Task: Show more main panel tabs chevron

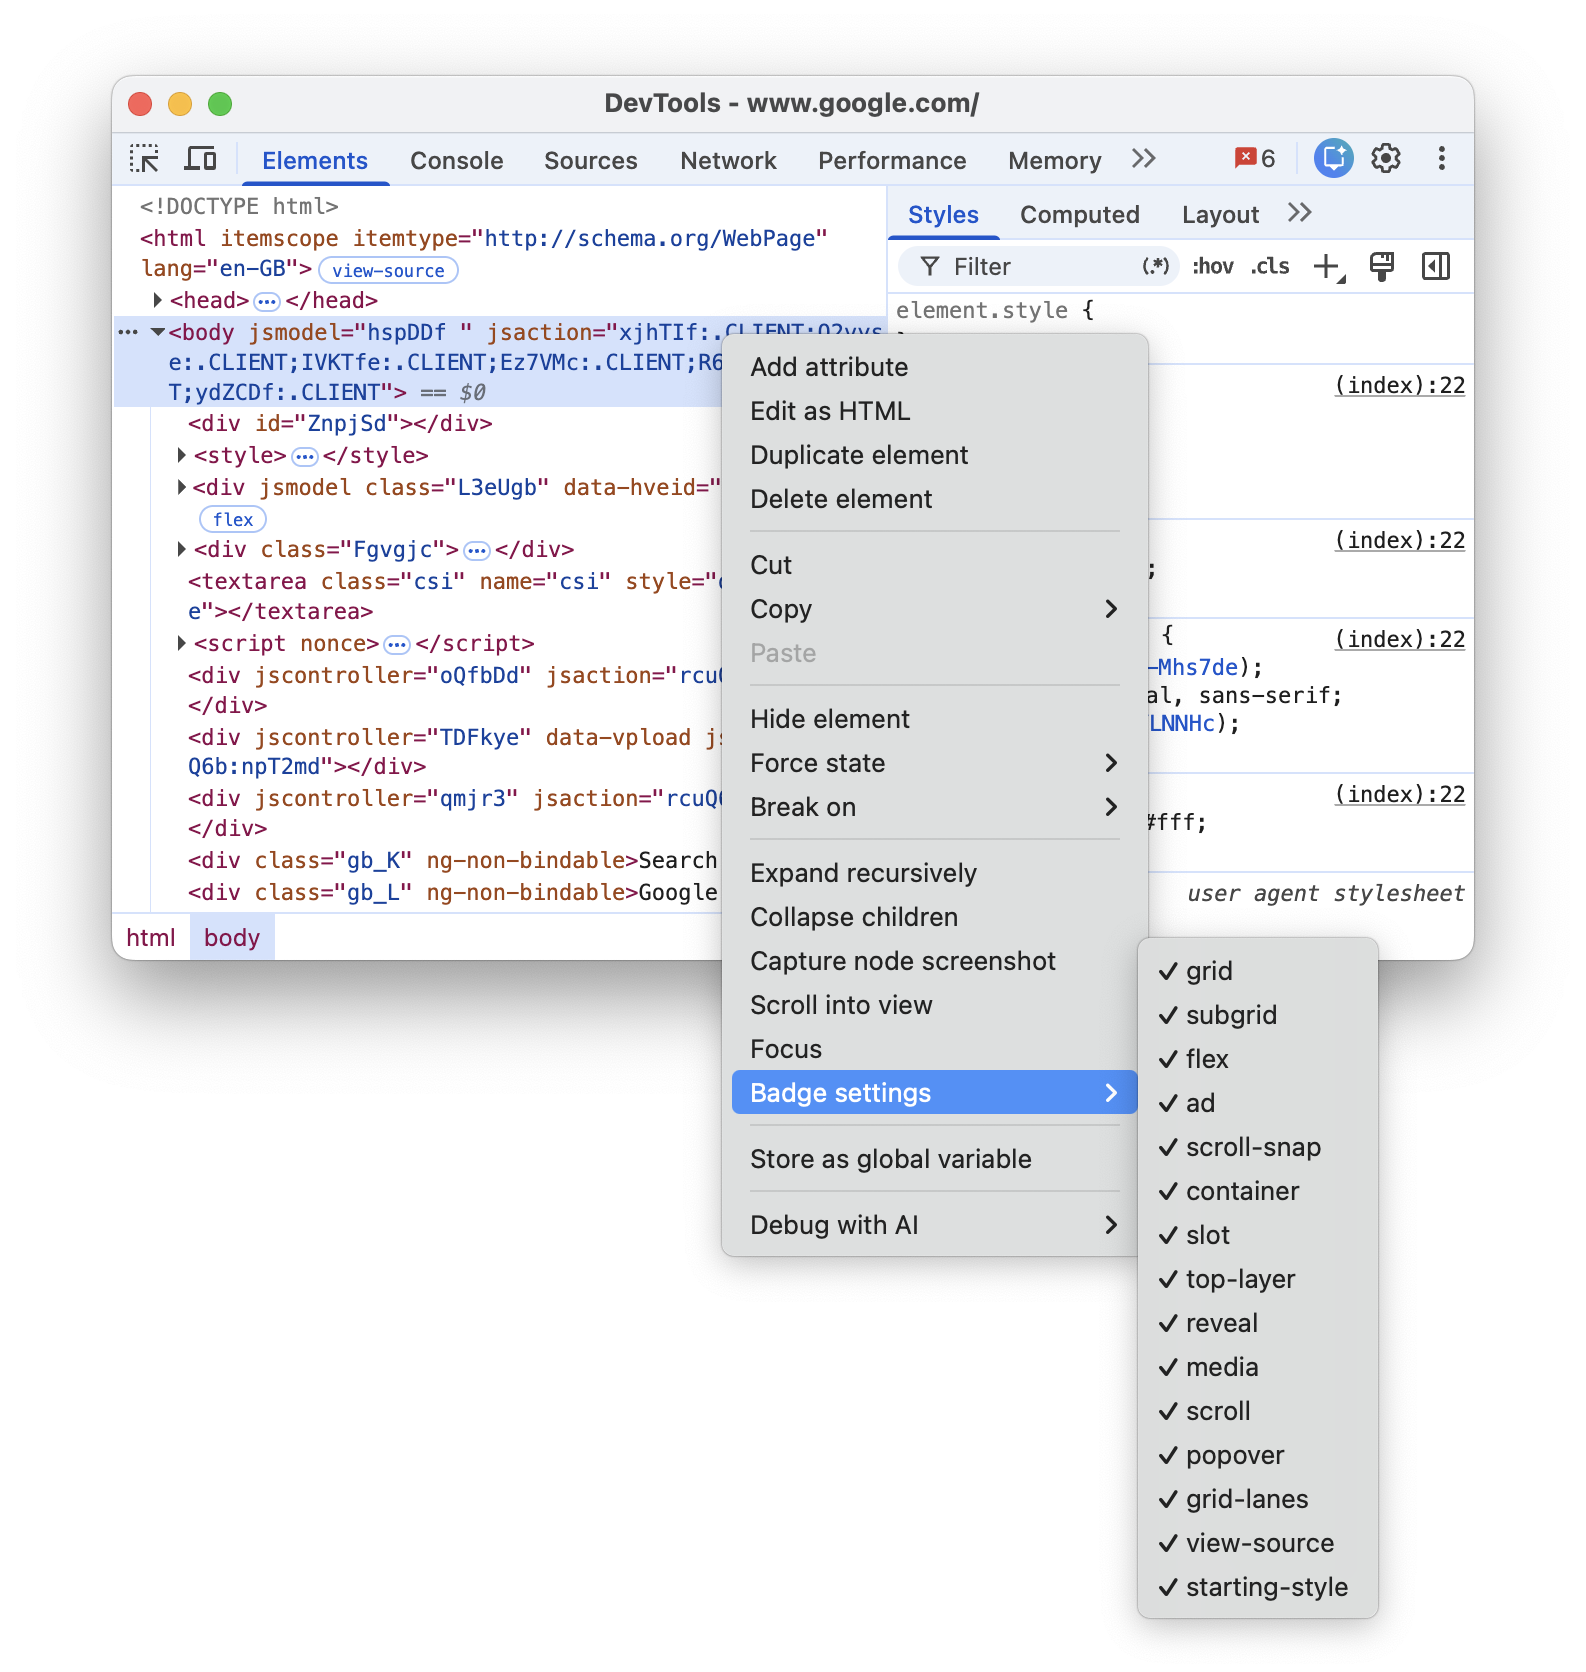Action: pos(1144,159)
